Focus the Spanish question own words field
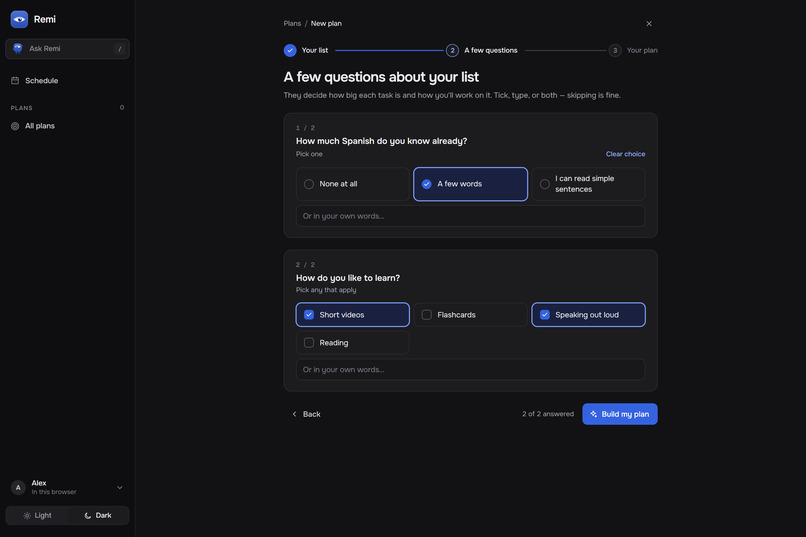This screenshot has height=537, width=806. (x=470, y=216)
